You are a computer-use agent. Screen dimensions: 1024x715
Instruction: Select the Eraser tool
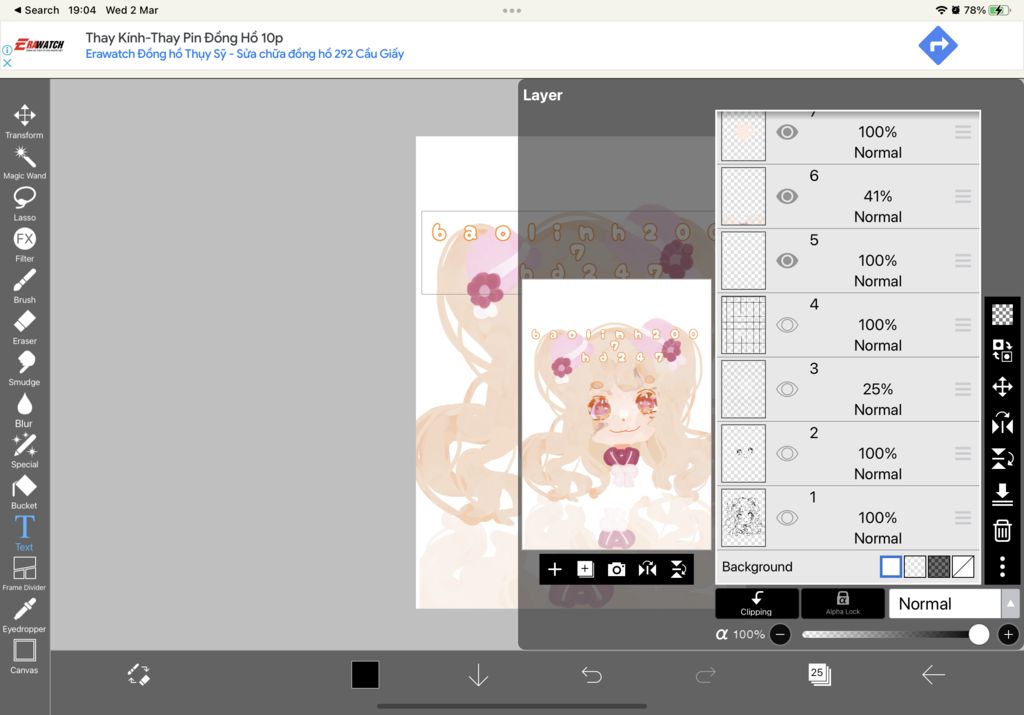24,327
